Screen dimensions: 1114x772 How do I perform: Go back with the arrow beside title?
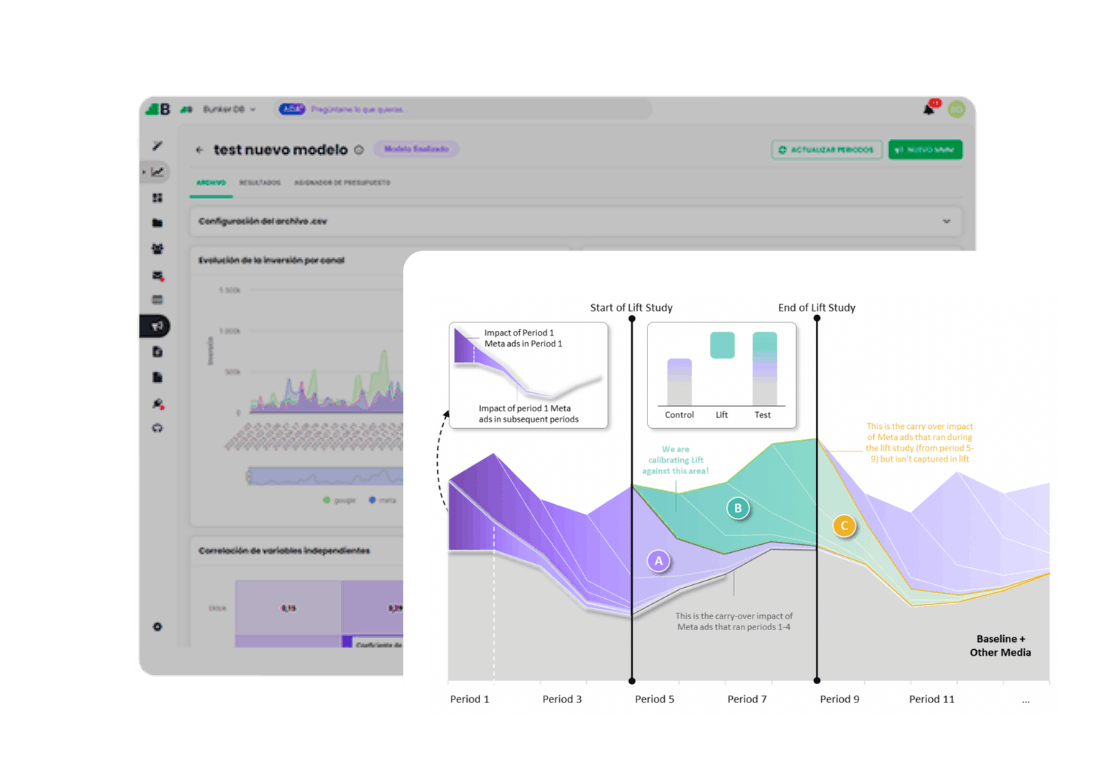click(x=200, y=150)
